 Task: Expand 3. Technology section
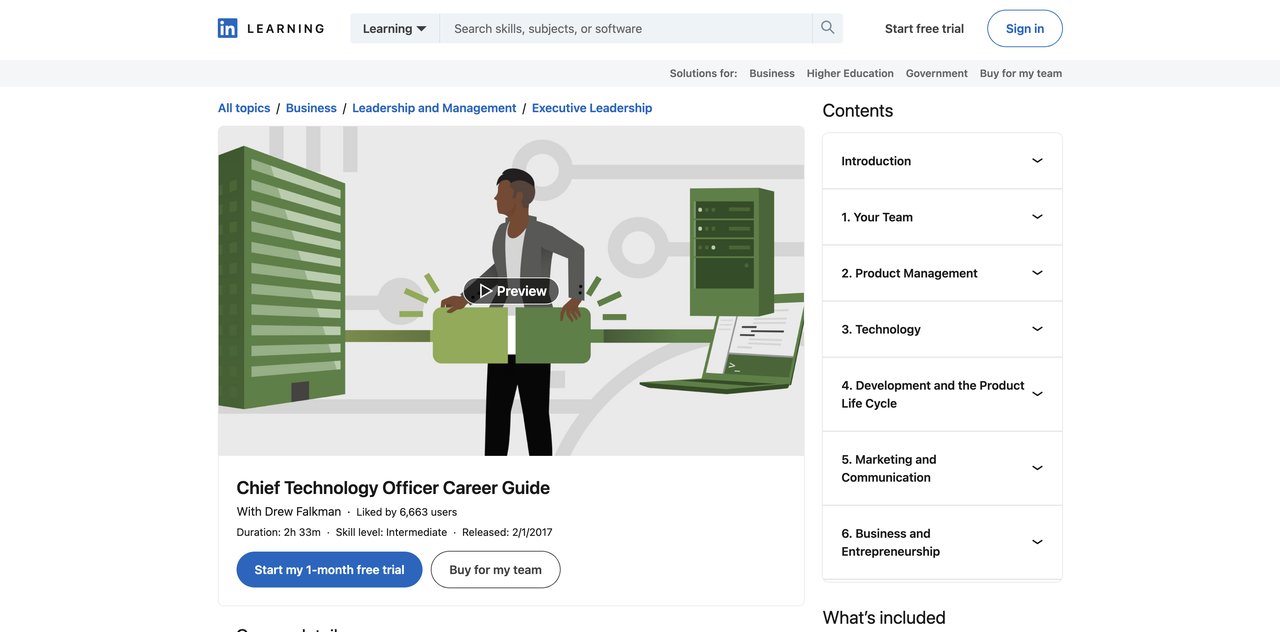coord(942,329)
